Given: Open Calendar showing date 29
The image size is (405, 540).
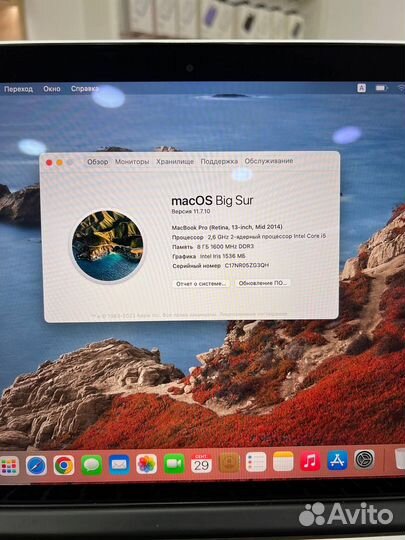Looking at the screenshot, I should [x=201, y=463].
